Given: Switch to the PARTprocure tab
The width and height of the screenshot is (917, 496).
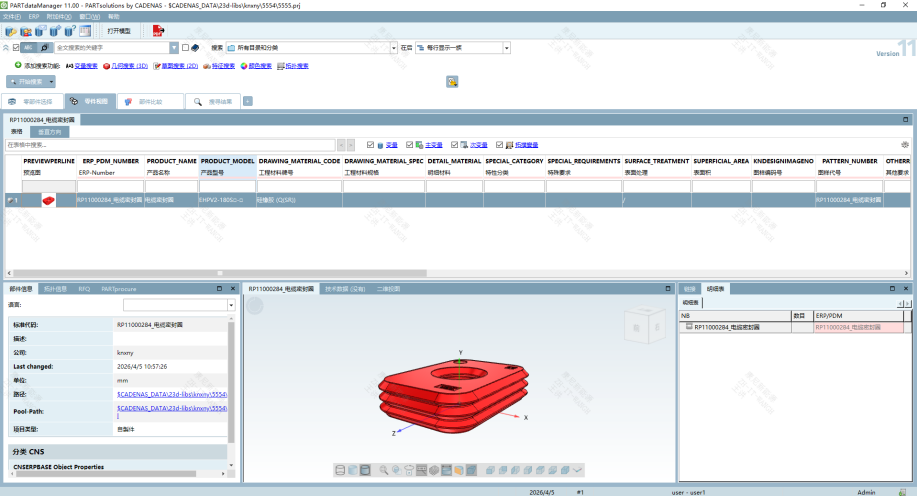Looking at the screenshot, I should [119, 289].
